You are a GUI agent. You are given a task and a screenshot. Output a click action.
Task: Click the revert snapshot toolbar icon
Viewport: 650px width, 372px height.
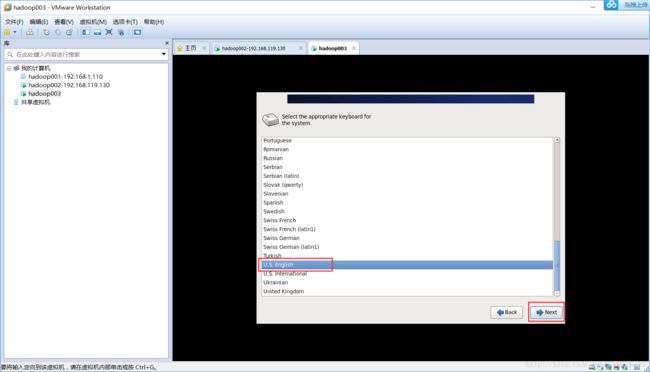click(58, 32)
